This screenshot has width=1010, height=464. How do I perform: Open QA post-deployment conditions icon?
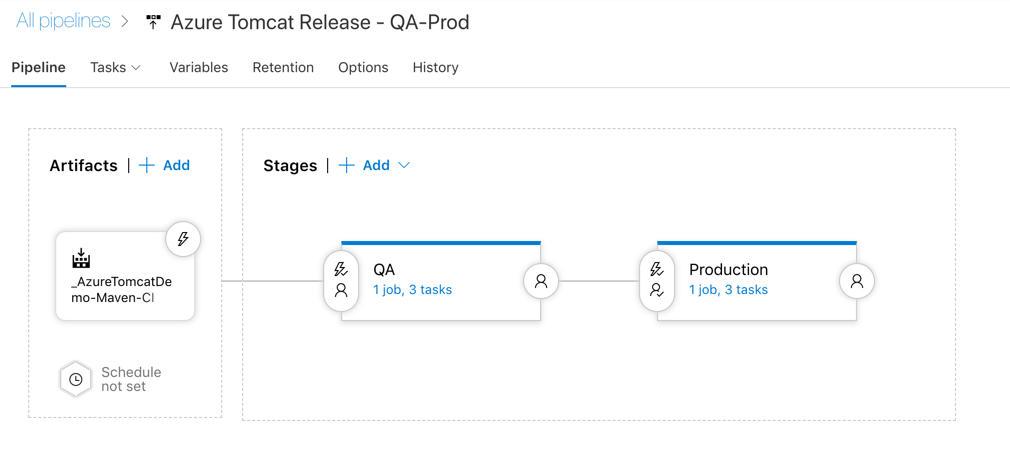coord(541,281)
